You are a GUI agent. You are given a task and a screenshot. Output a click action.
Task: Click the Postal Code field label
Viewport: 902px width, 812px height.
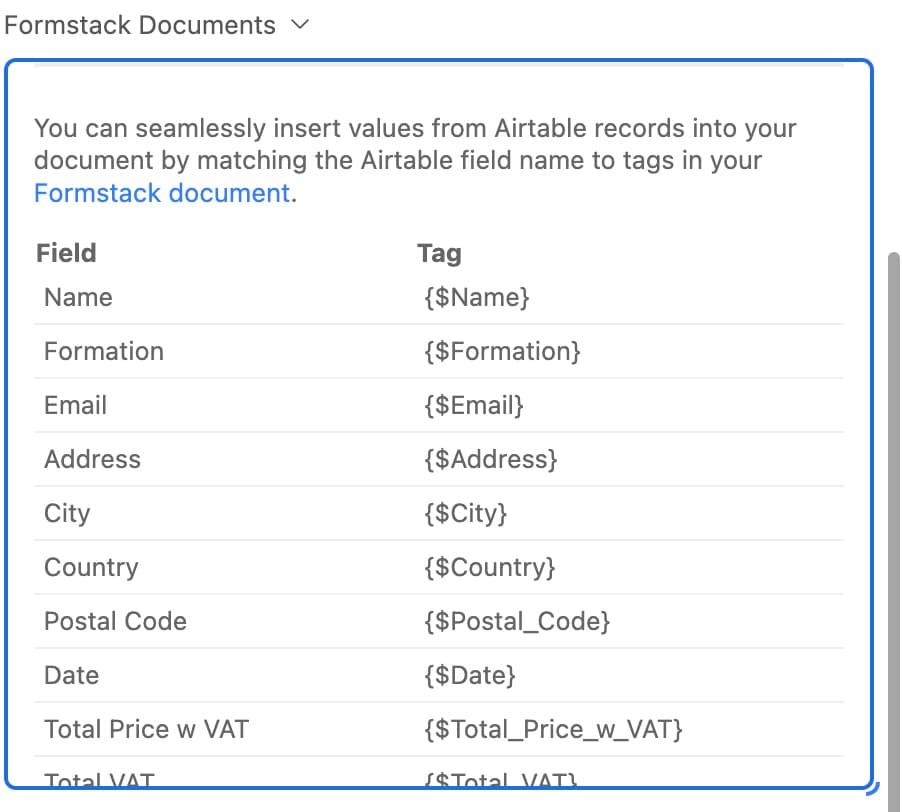coord(115,622)
